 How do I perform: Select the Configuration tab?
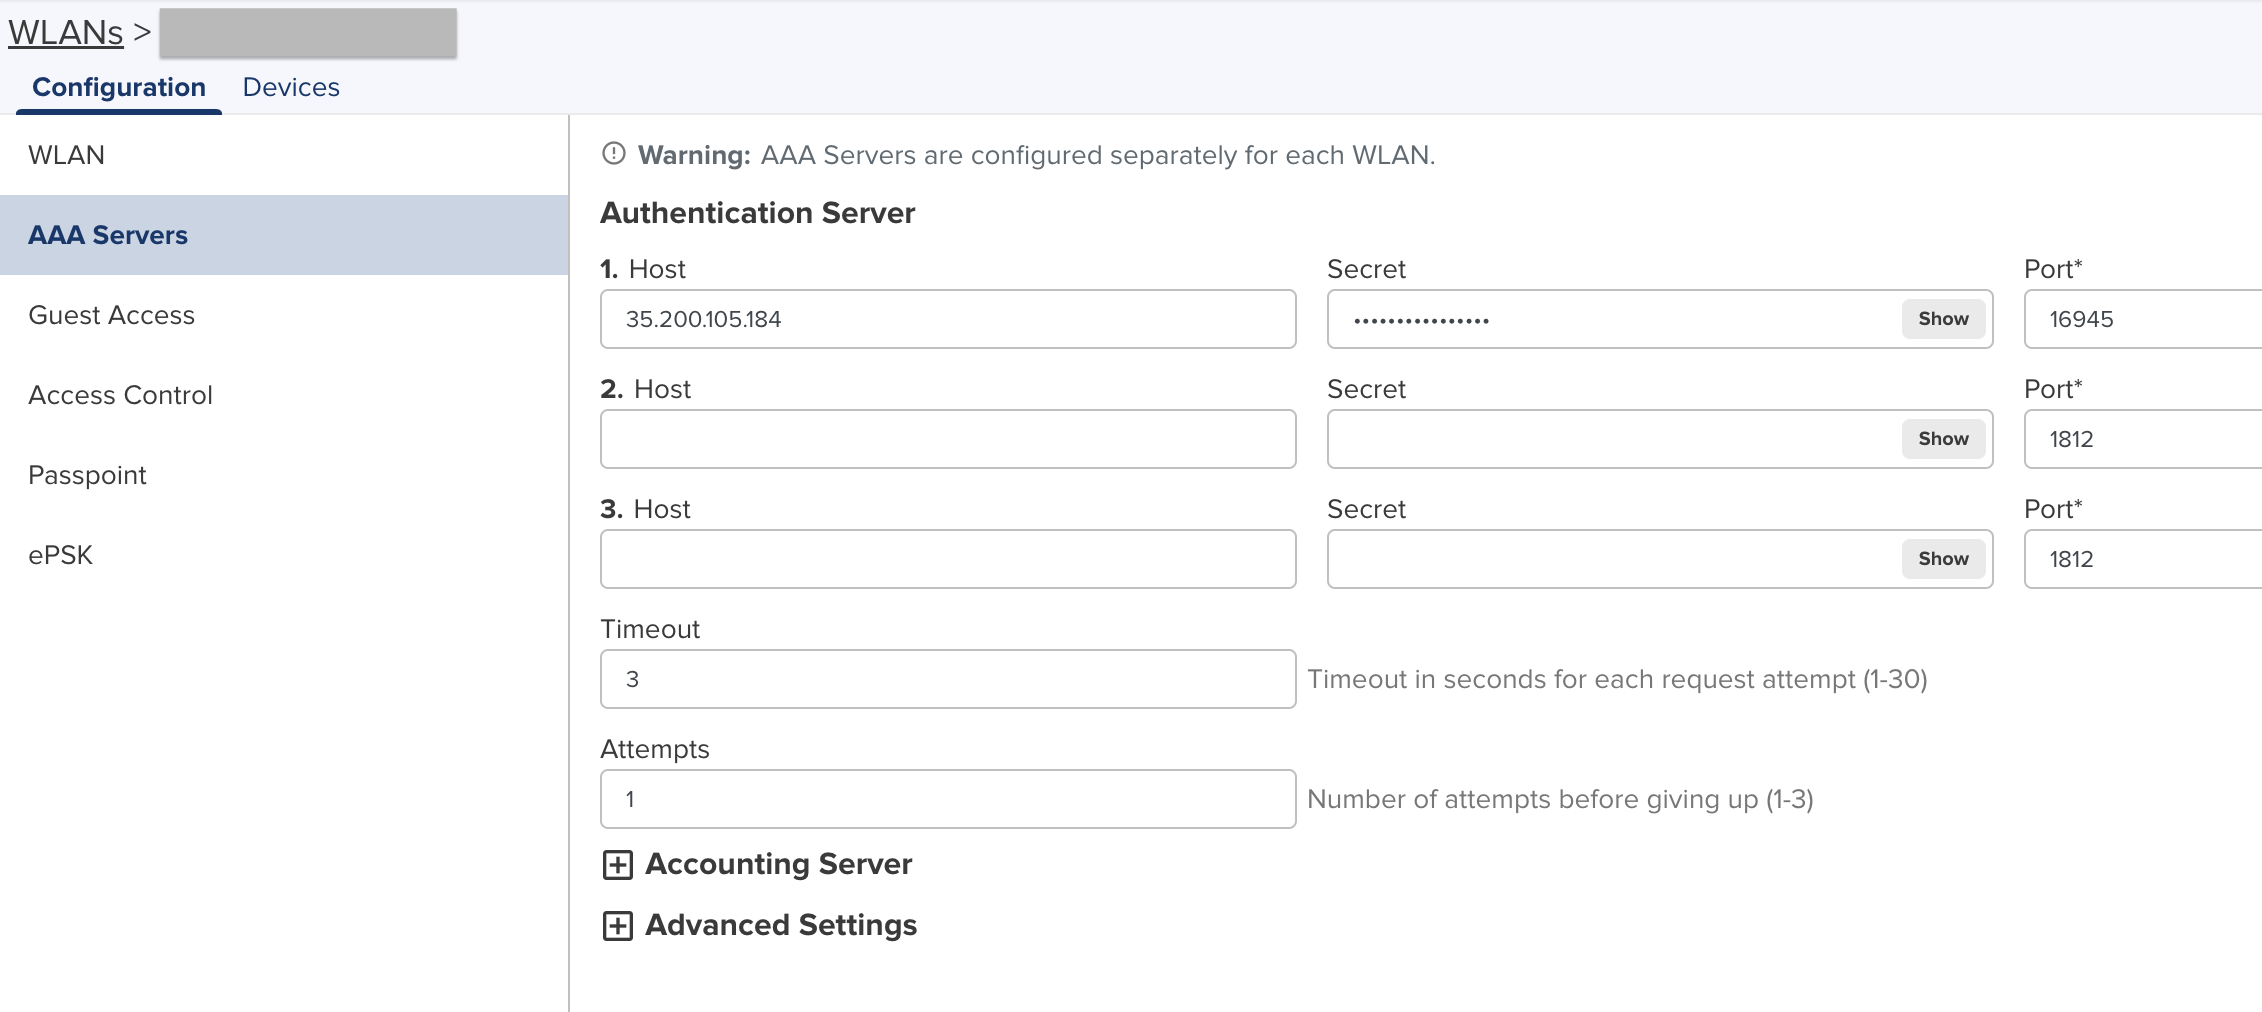click(x=119, y=87)
